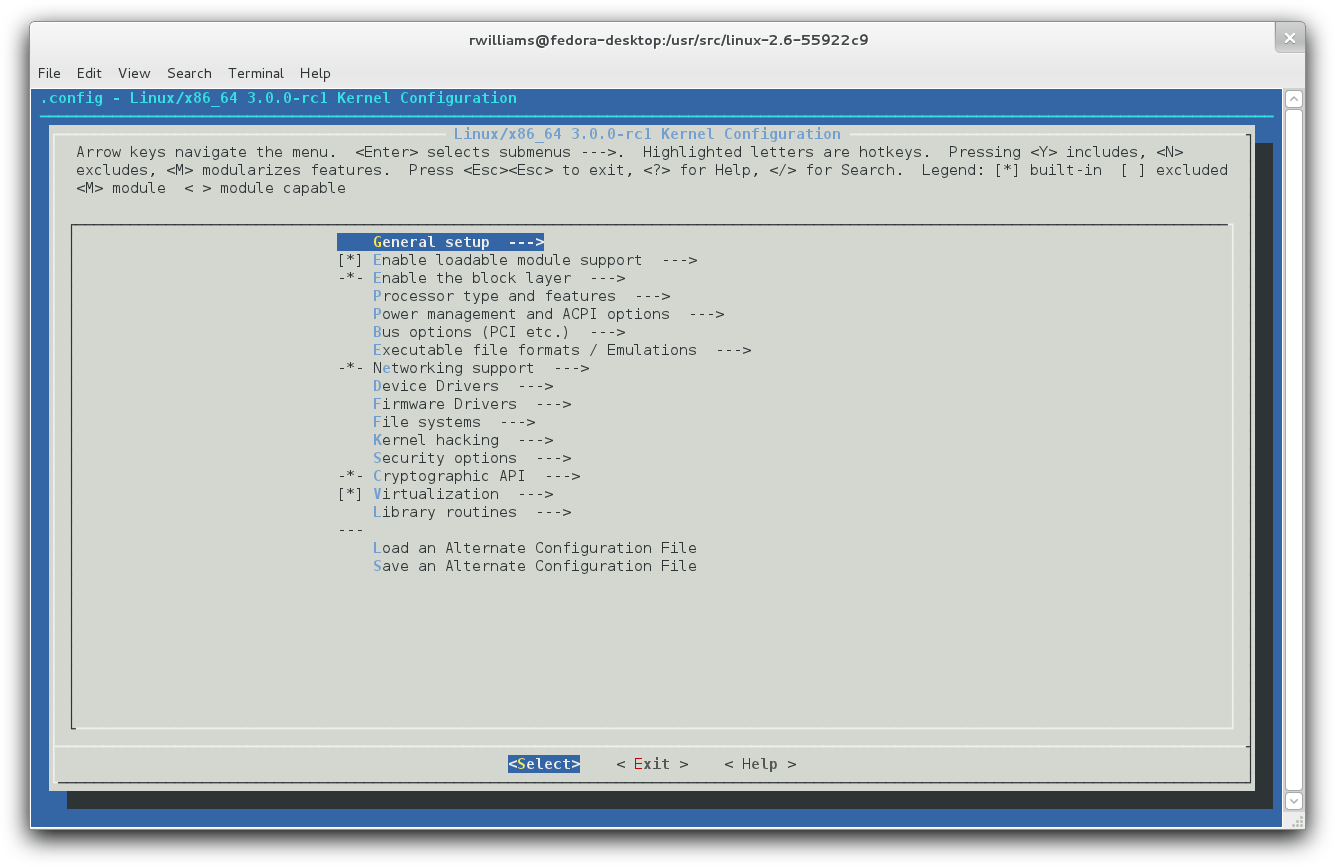Select the Virtualization entry text

436,494
